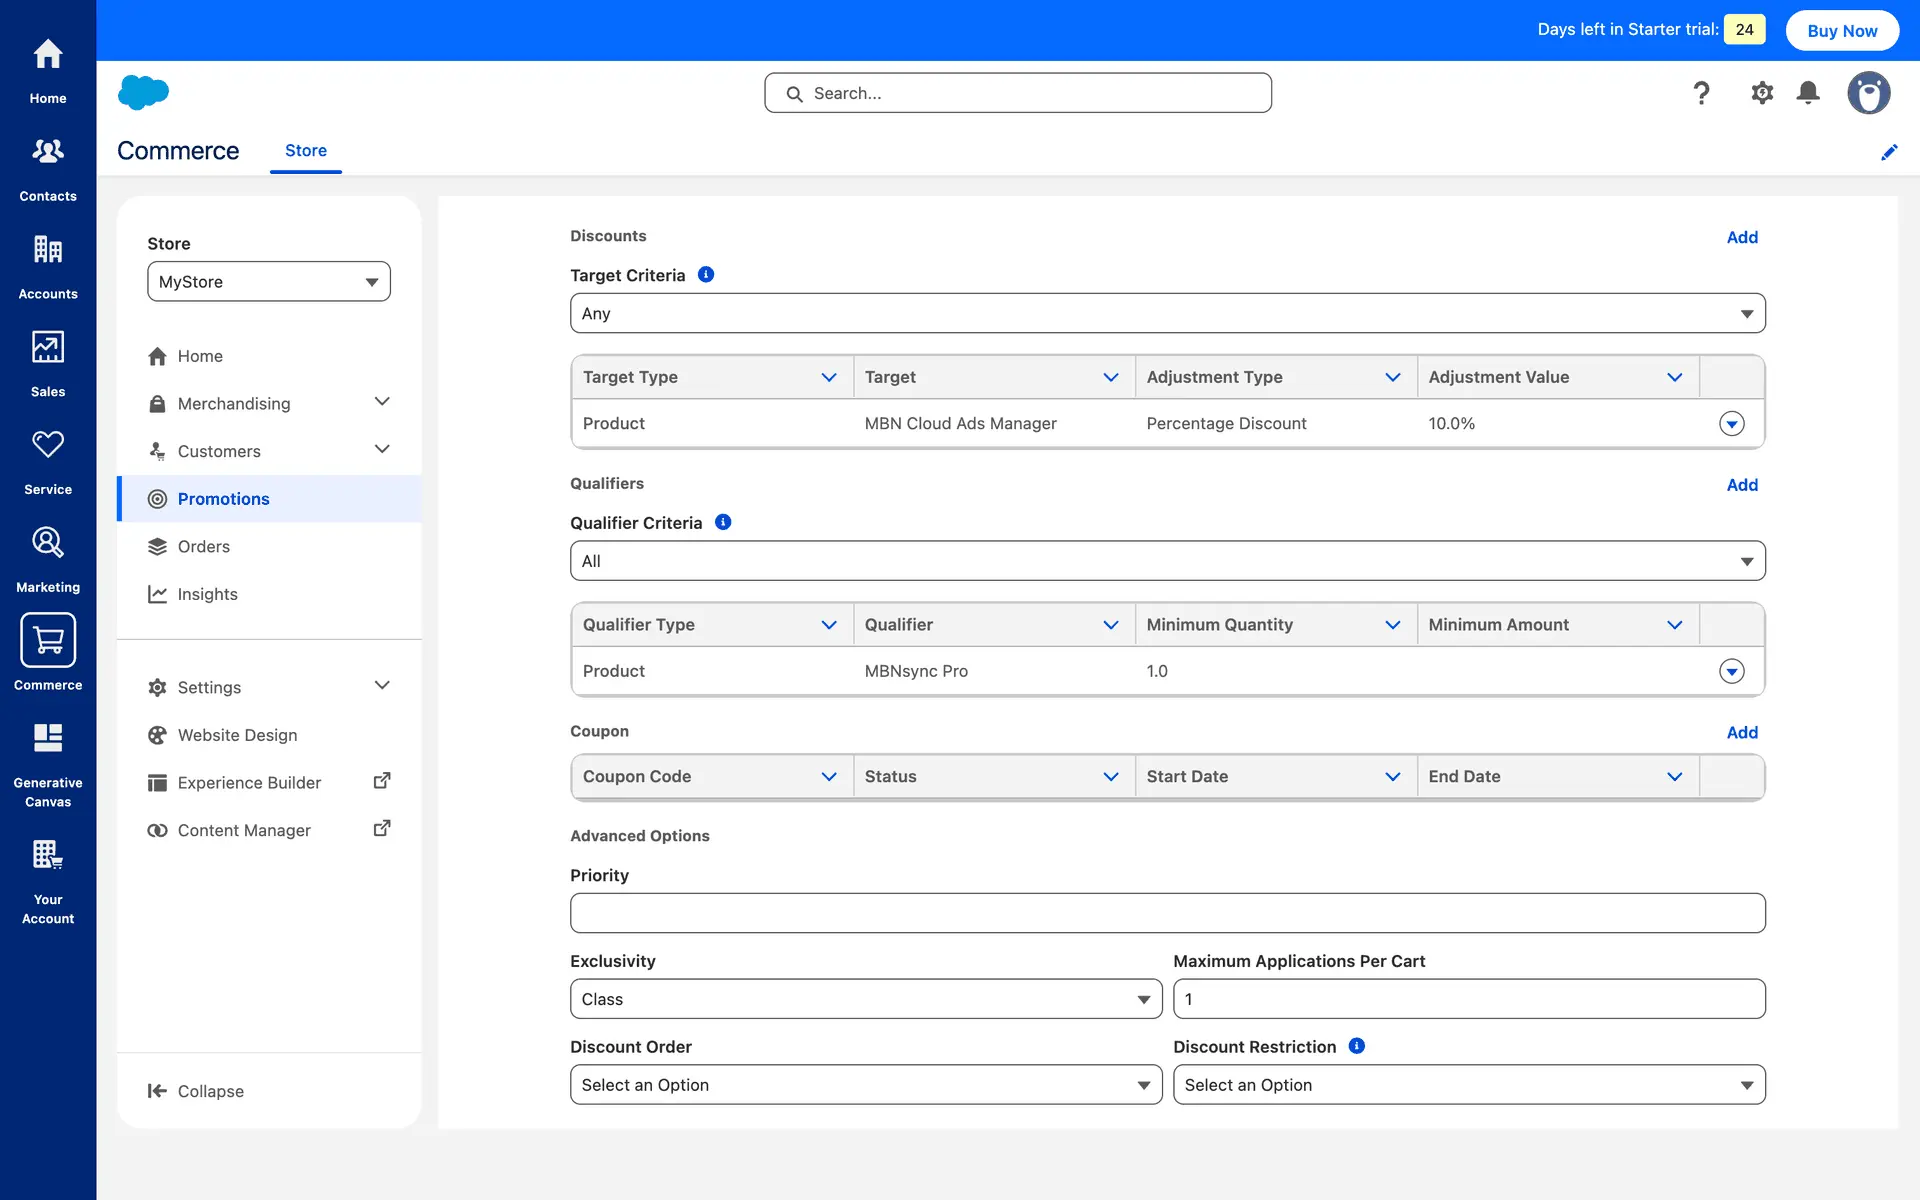
Task: Open the Exclusivity dropdown showing Class
Action: pyautogui.click(x=865, y=999)
